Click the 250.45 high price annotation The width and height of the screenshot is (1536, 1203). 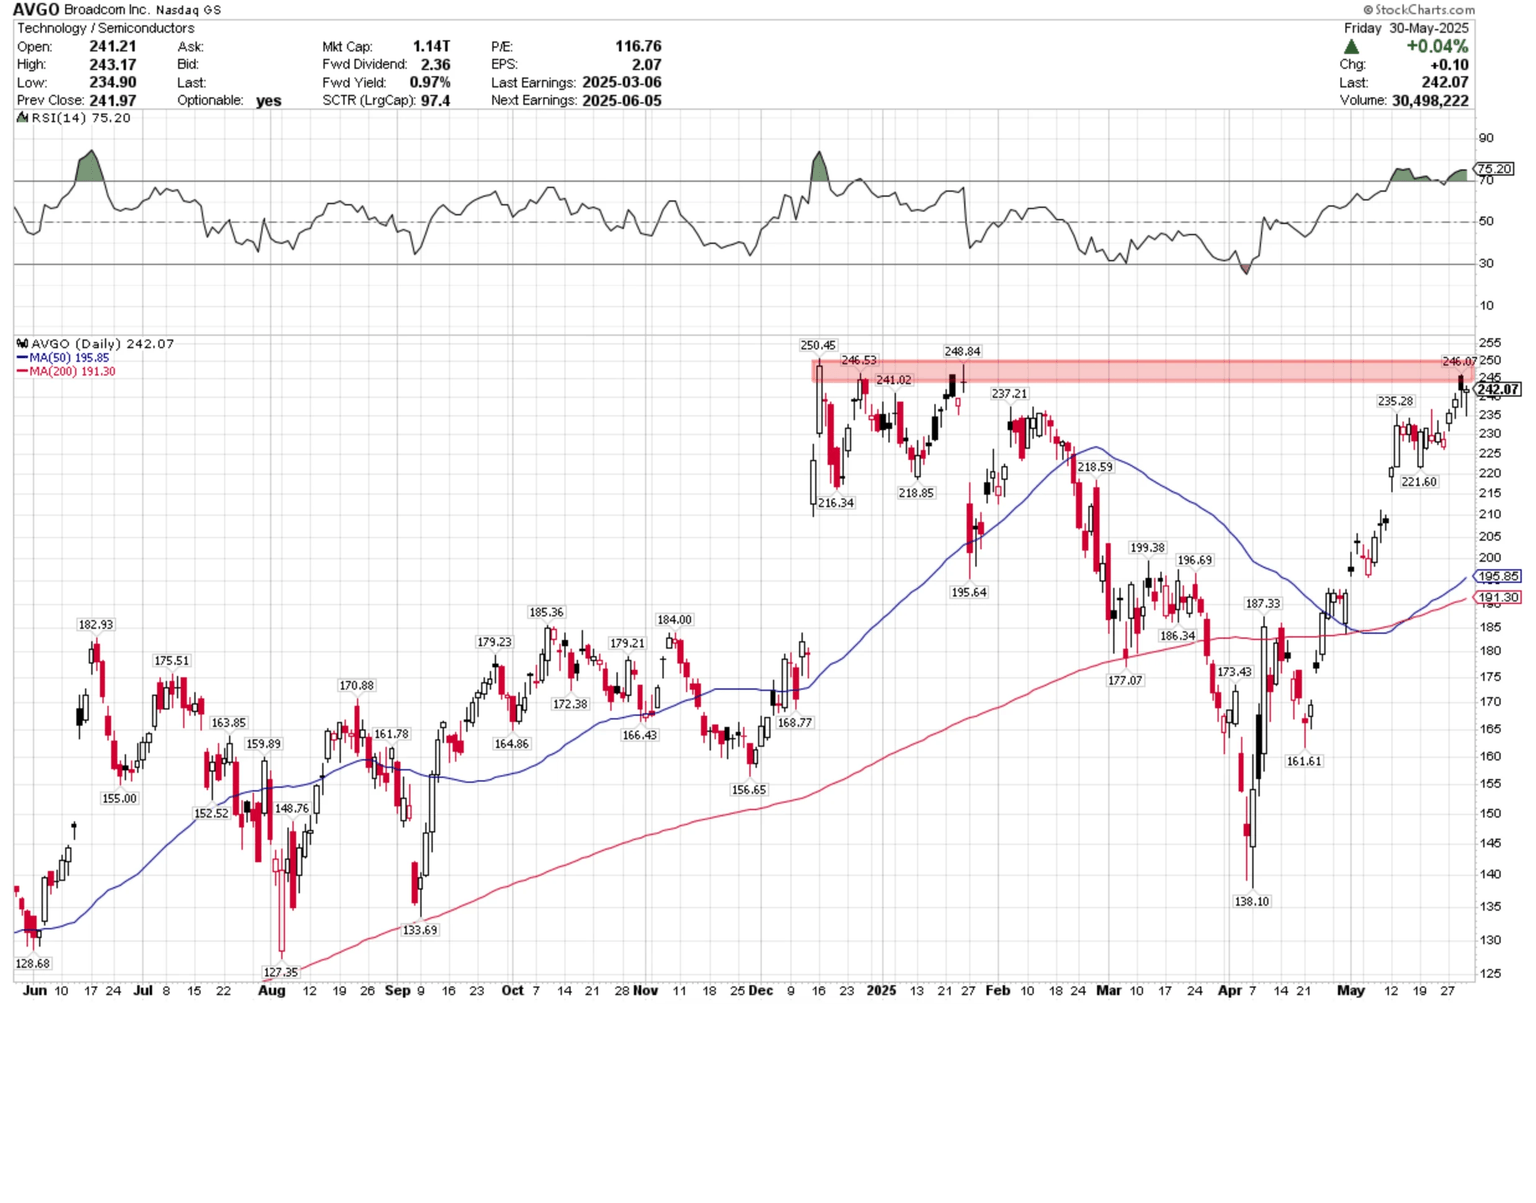point(818,346)
